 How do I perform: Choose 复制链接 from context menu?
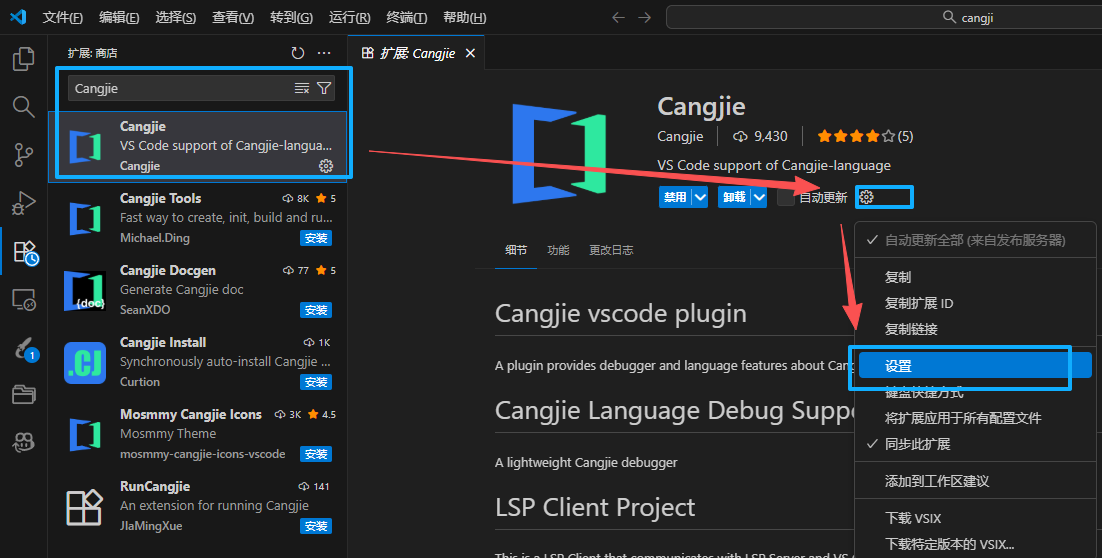pos(975,330)
